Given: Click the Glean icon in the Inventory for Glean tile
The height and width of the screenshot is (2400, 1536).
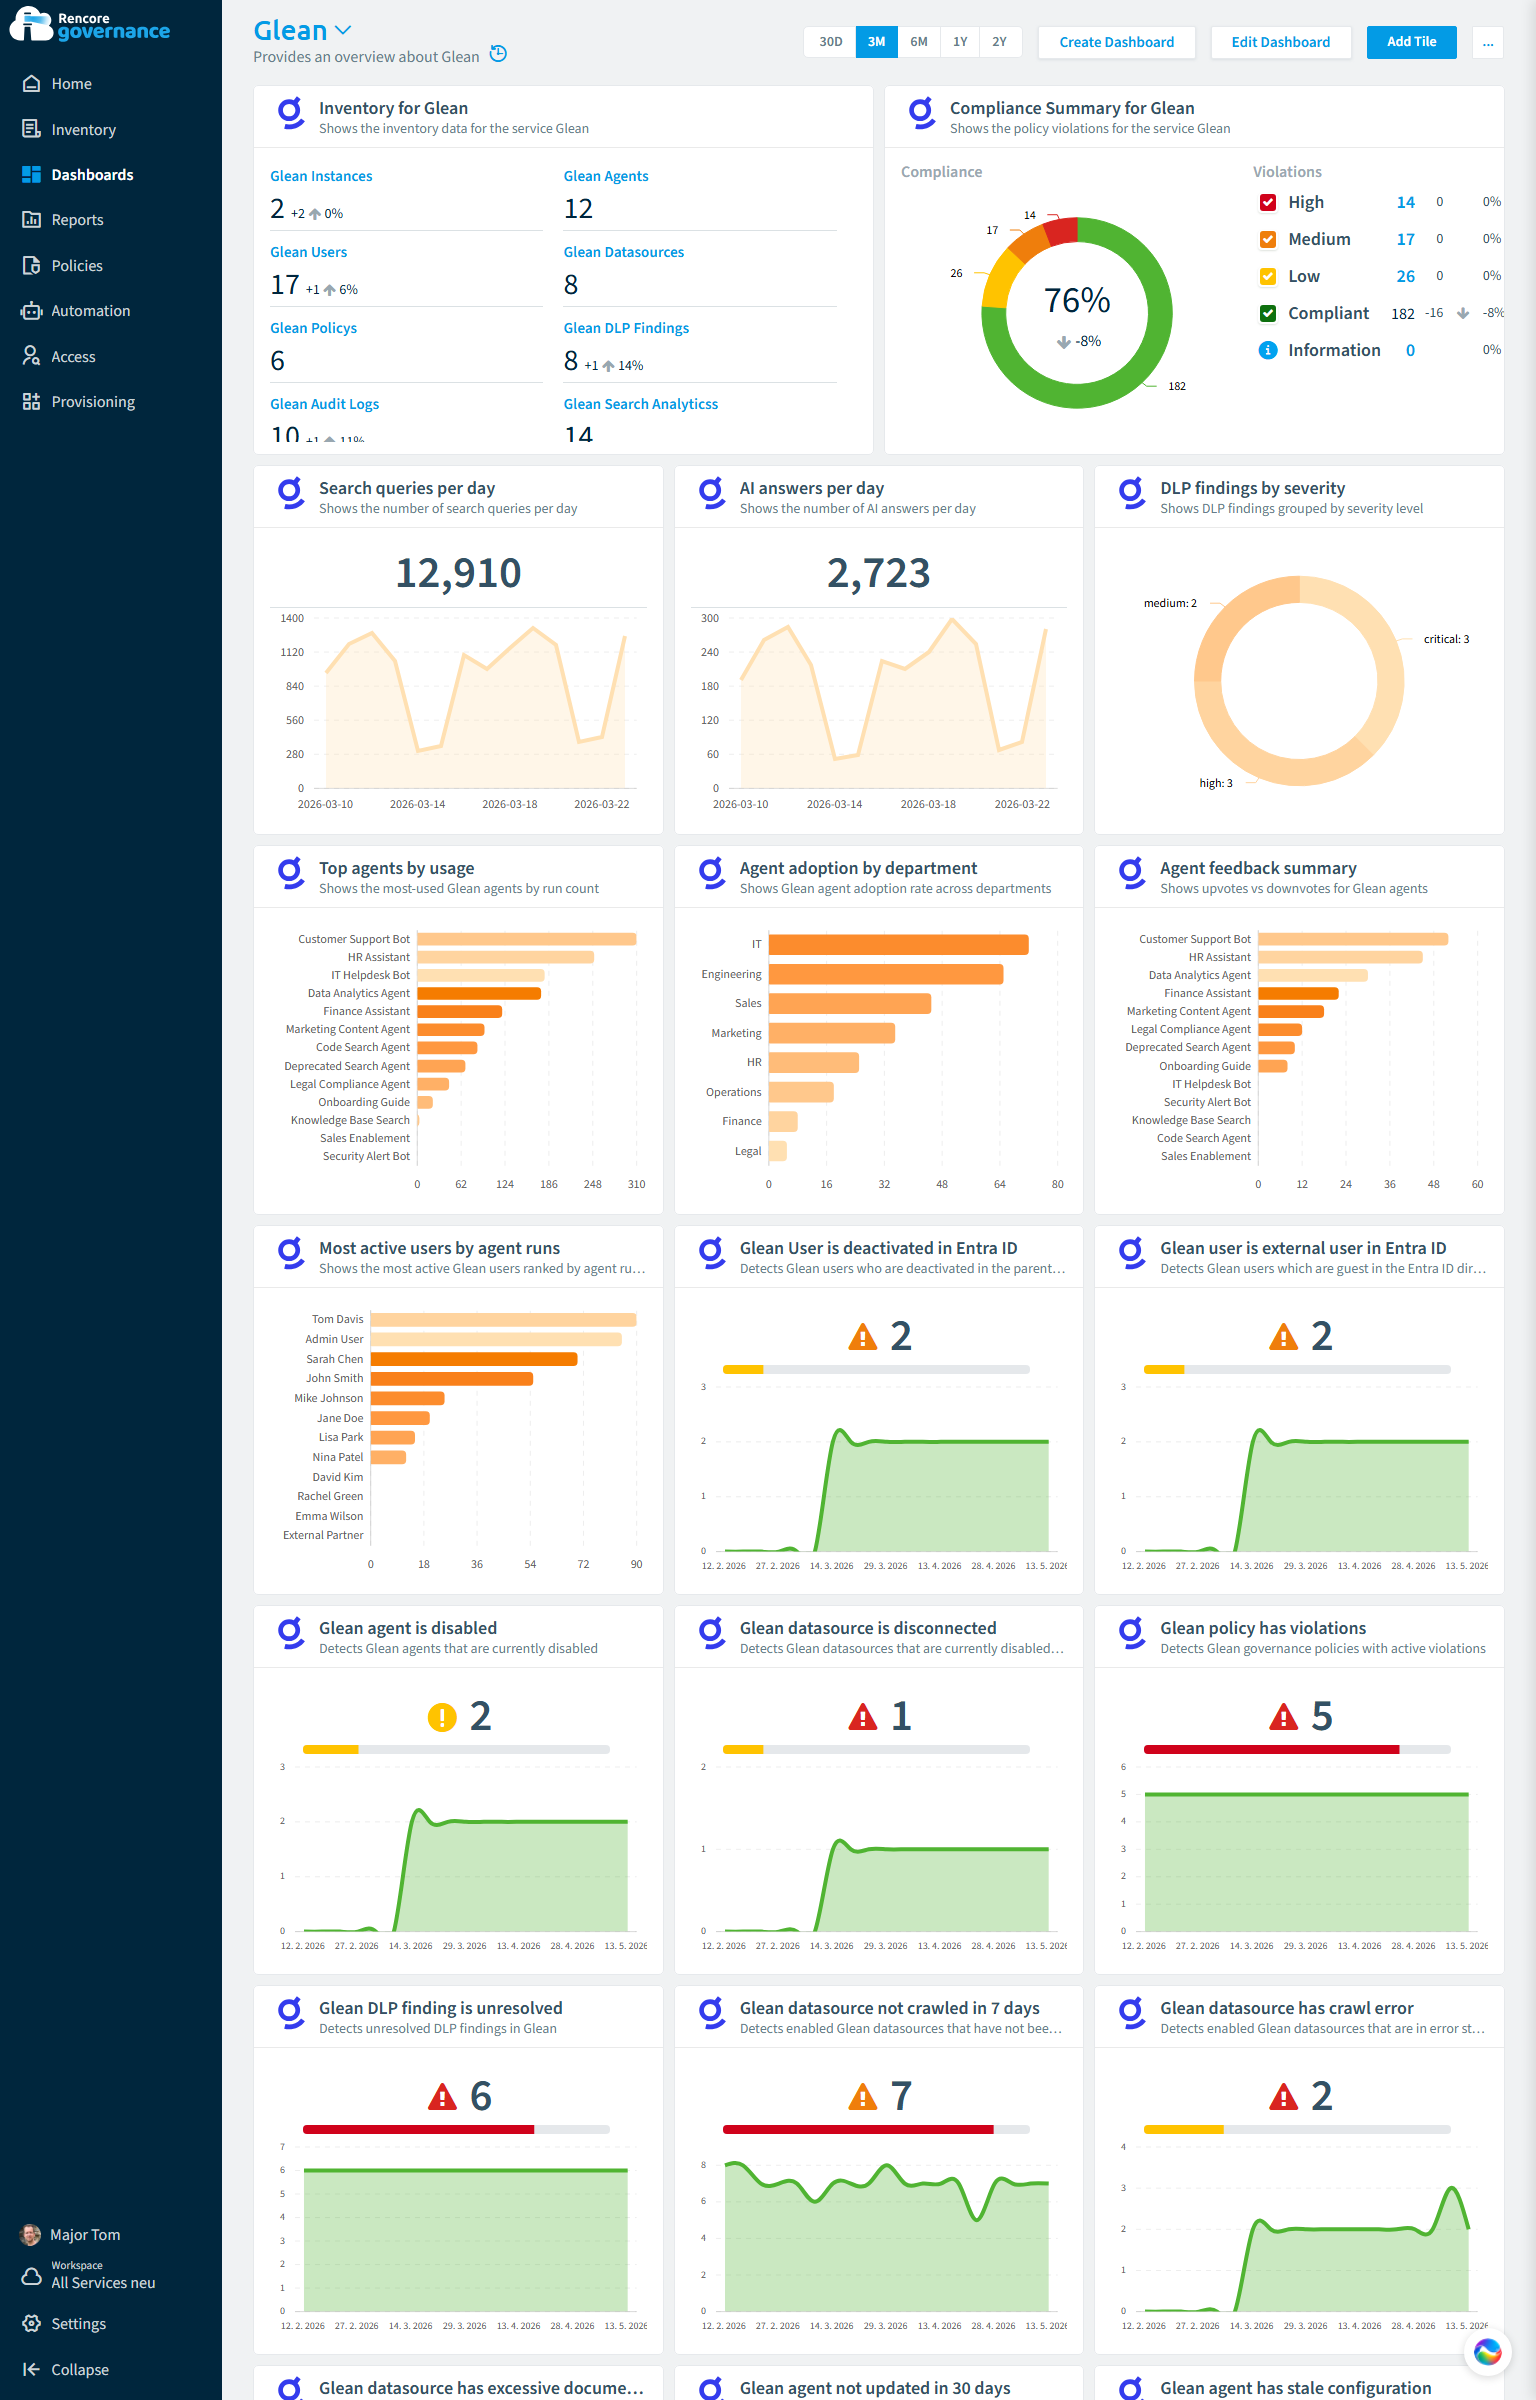Looking at the screenshot, I should (x=291, y=113).
